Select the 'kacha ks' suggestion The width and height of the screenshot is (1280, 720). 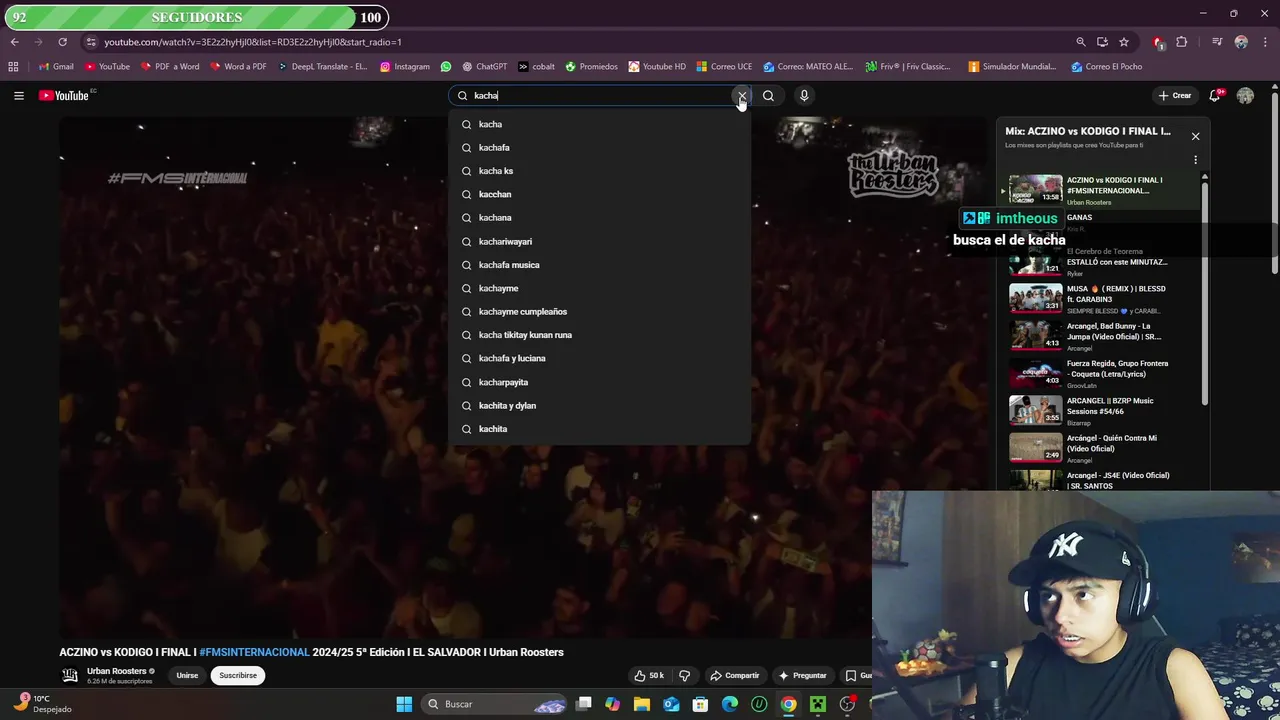599,171
